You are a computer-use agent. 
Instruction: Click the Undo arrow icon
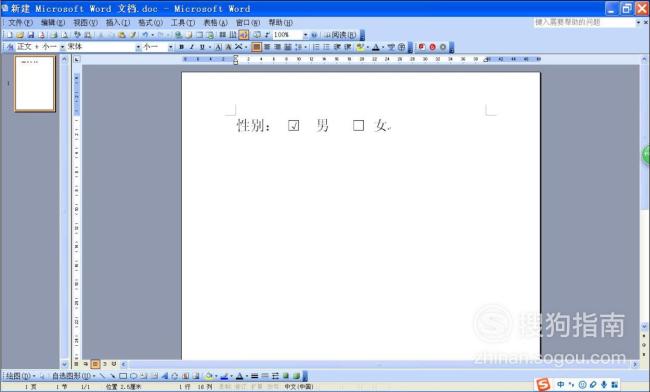click(145, 35)
